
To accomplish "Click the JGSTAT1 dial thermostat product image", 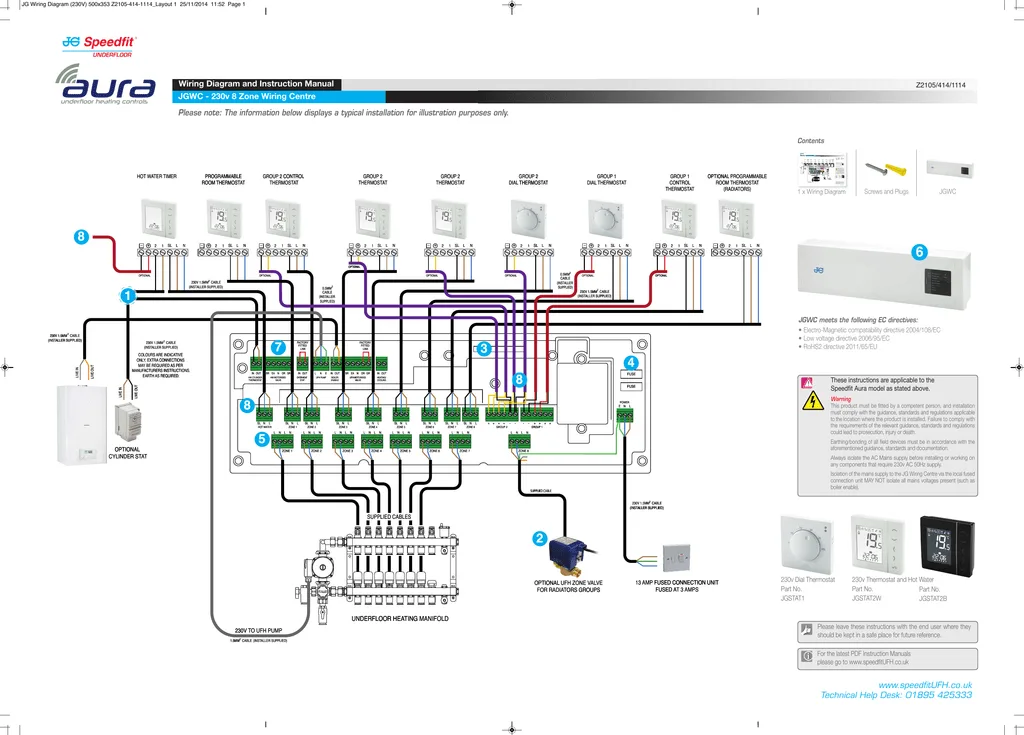I will 807,544.
